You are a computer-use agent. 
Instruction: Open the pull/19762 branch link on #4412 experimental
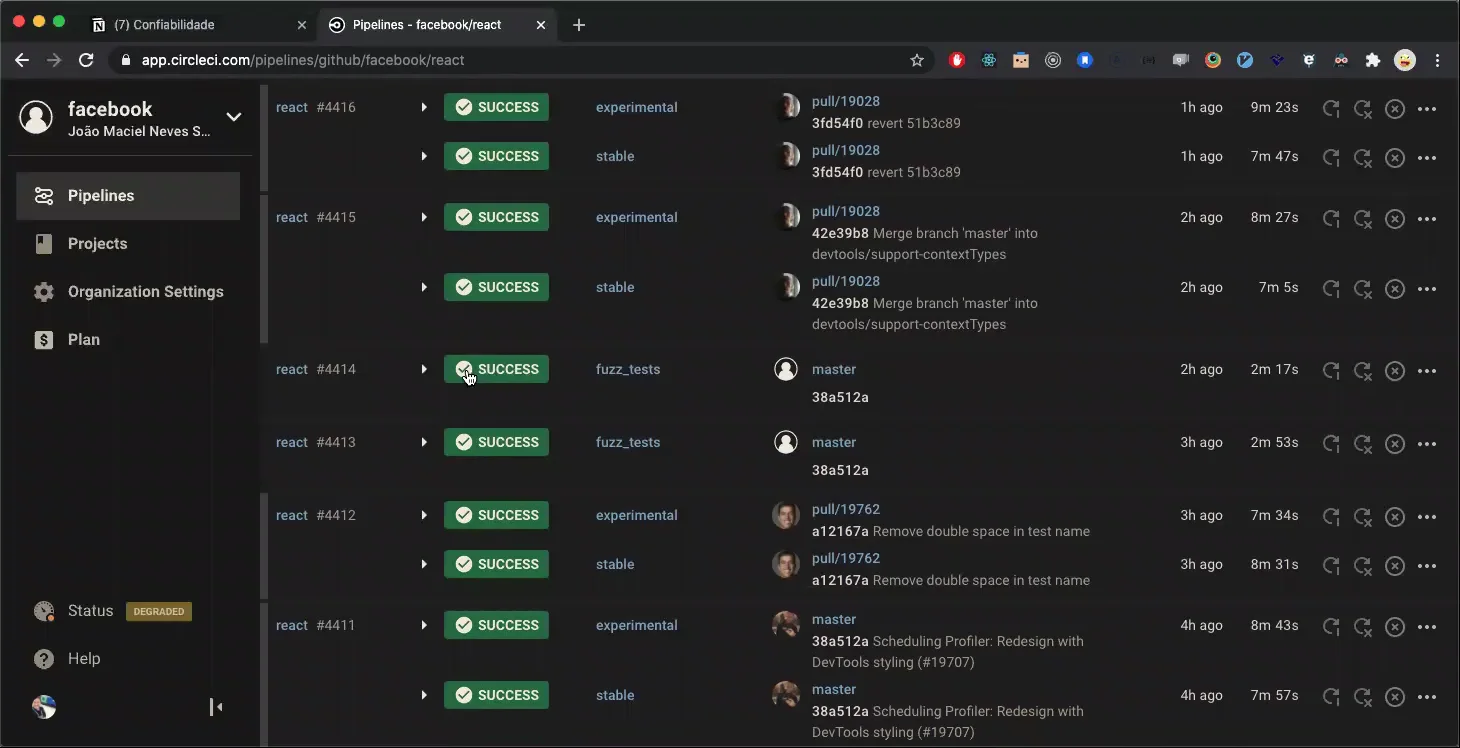pos(846,509)
